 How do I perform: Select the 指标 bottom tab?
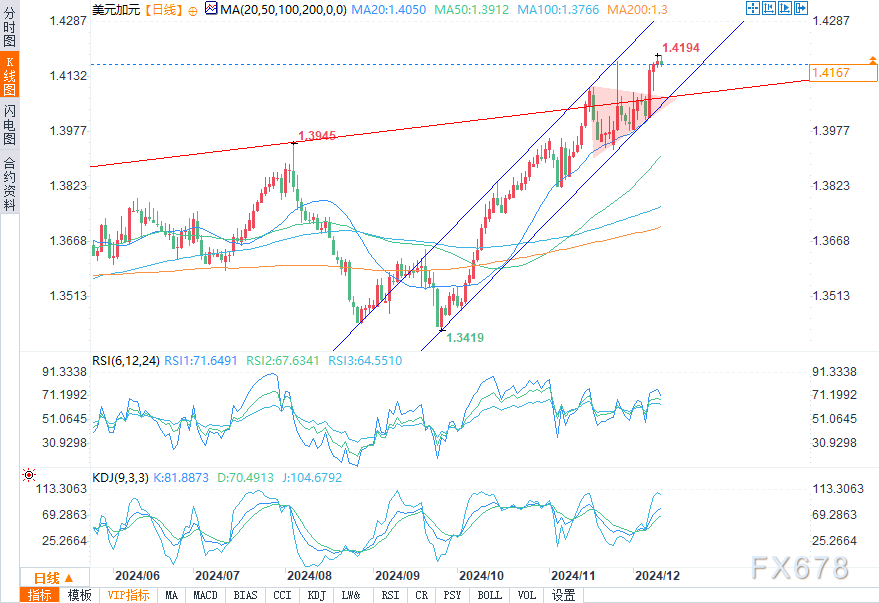click(39, 595)
